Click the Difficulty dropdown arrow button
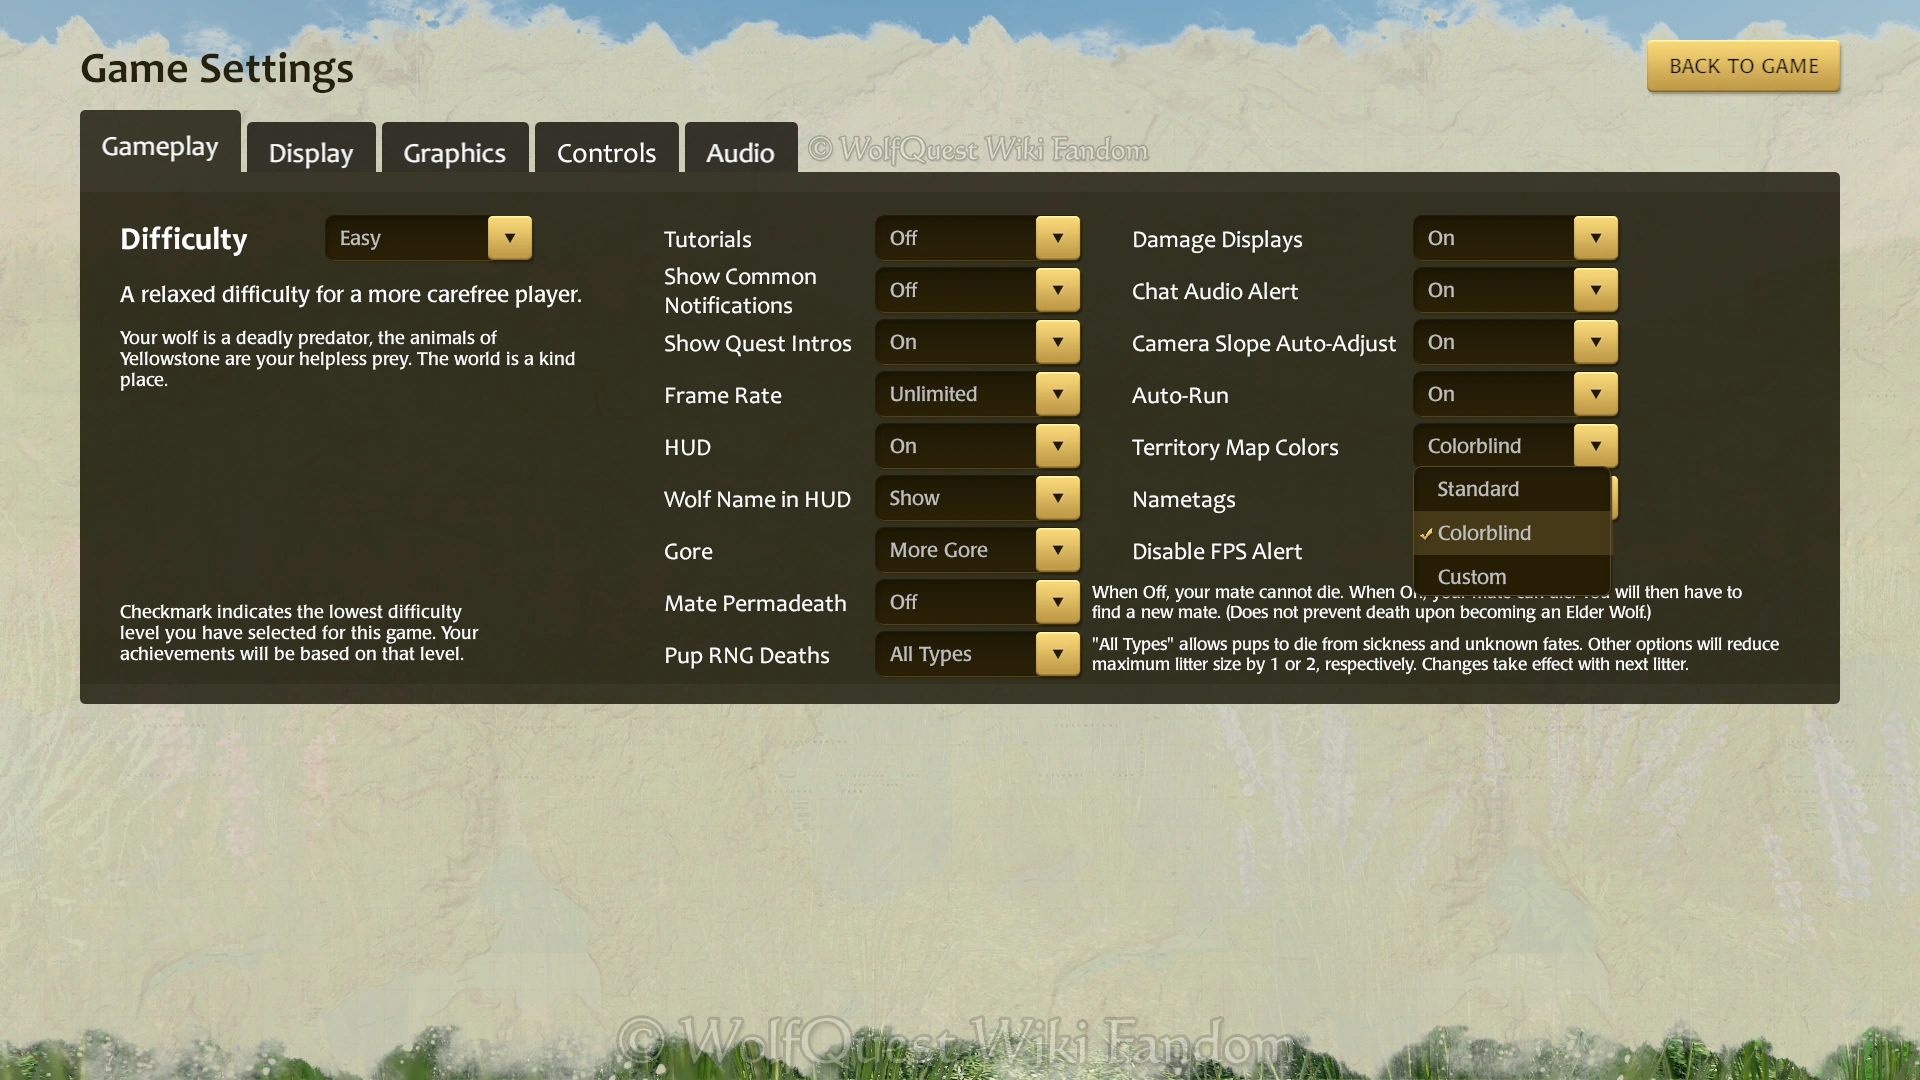The width and height of the screenshot is (1920, 1080). click(509, 238)
